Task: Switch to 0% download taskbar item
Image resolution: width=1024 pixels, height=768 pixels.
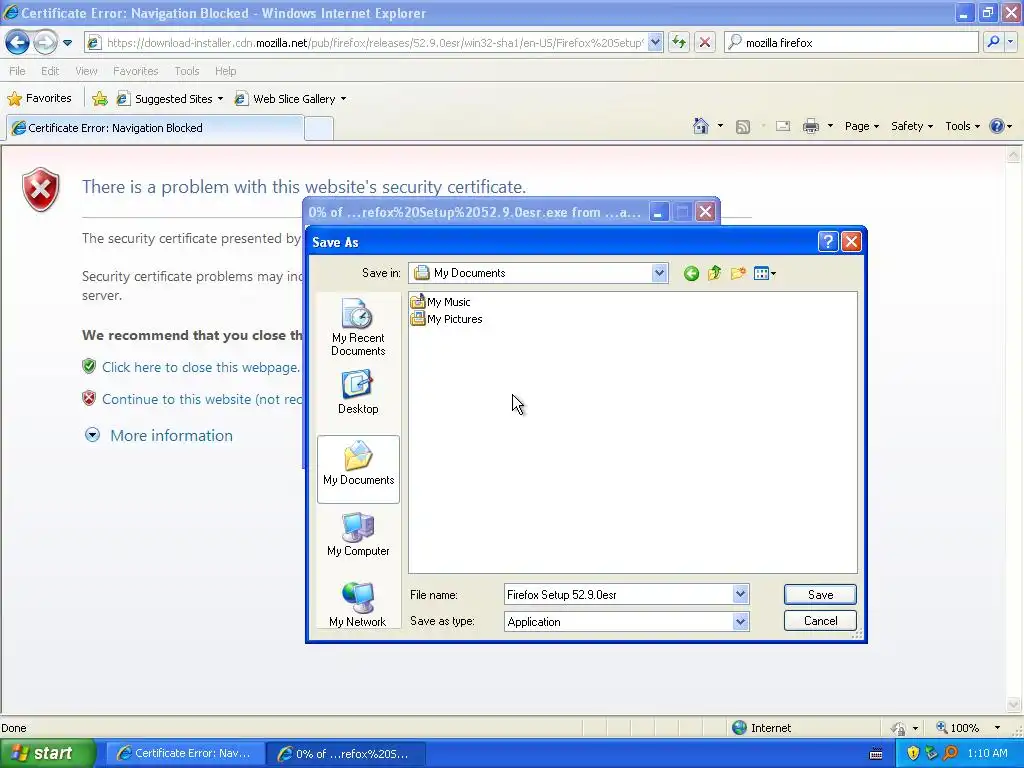Action: pos(347,753)
